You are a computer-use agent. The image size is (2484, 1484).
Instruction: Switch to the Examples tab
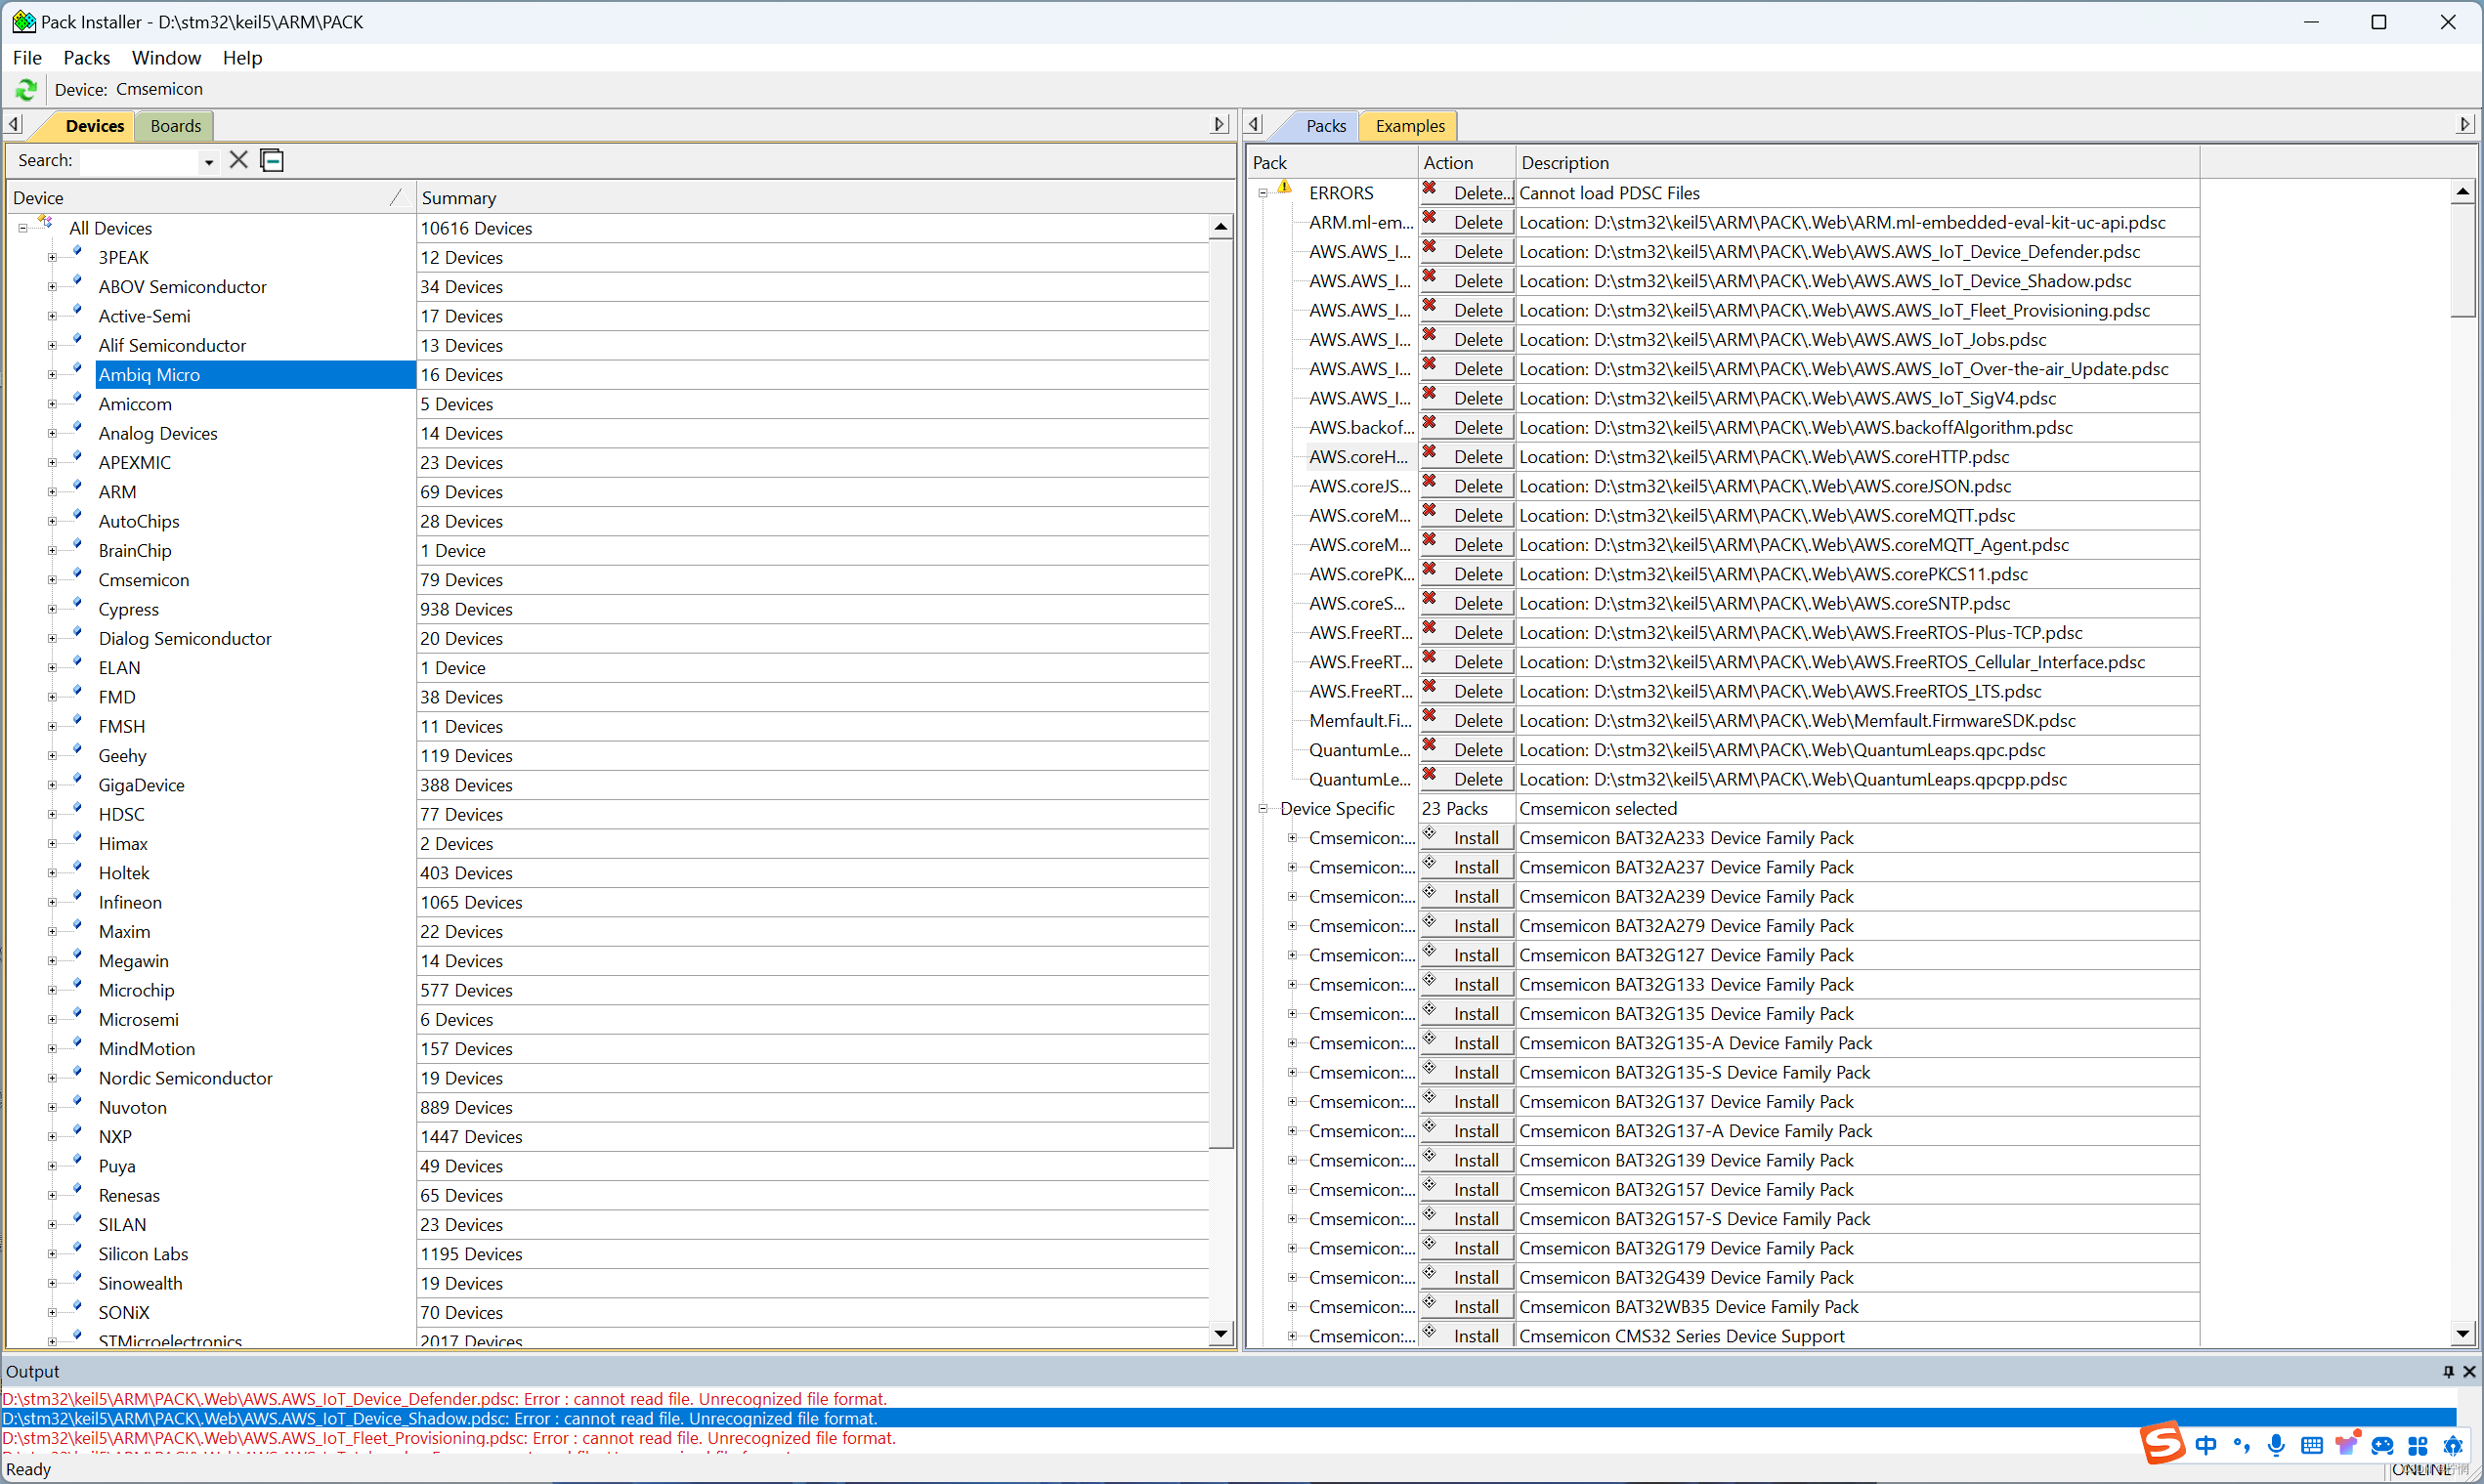(x=1409, y=125)
